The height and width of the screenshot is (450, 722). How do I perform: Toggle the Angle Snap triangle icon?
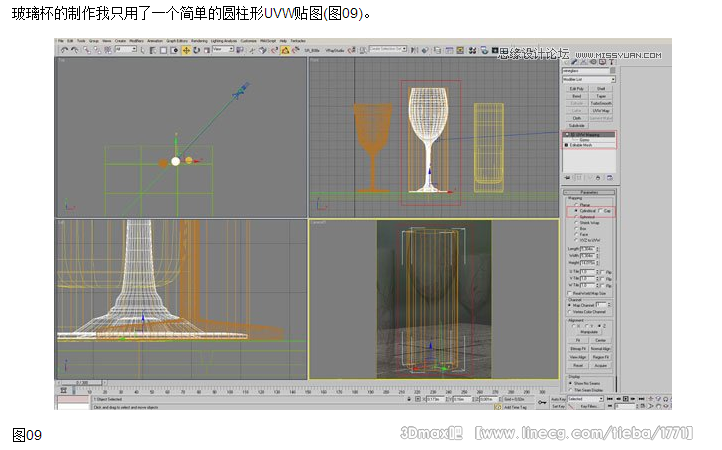tap(285, 50)
